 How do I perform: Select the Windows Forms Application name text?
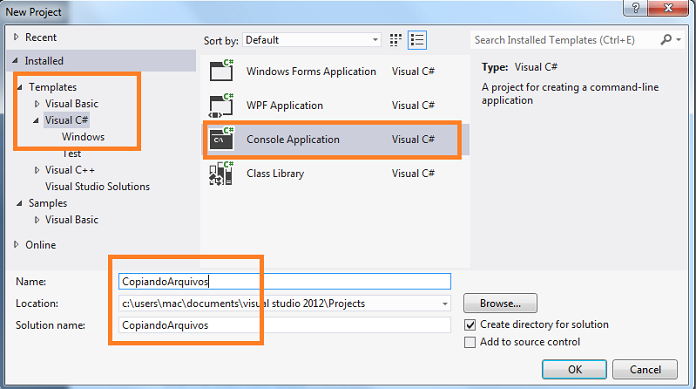[x=311, y=71]
